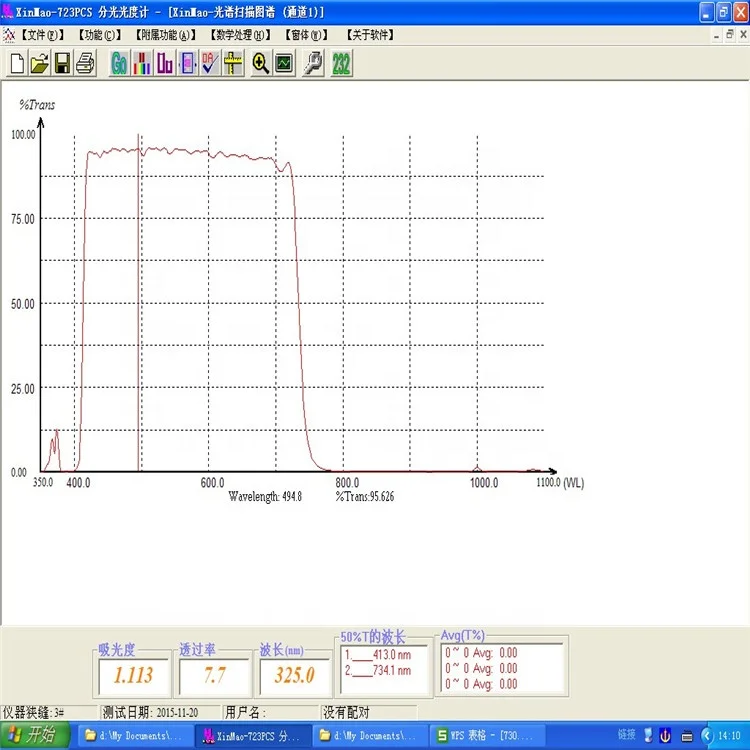Click the 吸光度 value field showing 1.113
750x750 pixels.
132,676
